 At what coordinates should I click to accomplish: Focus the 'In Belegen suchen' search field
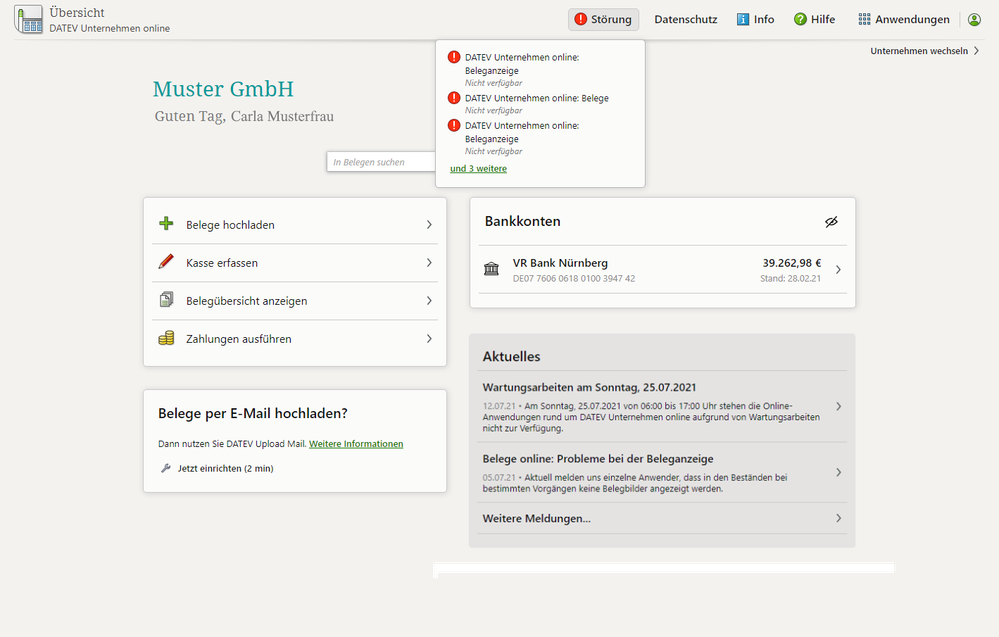pos(381,162)
